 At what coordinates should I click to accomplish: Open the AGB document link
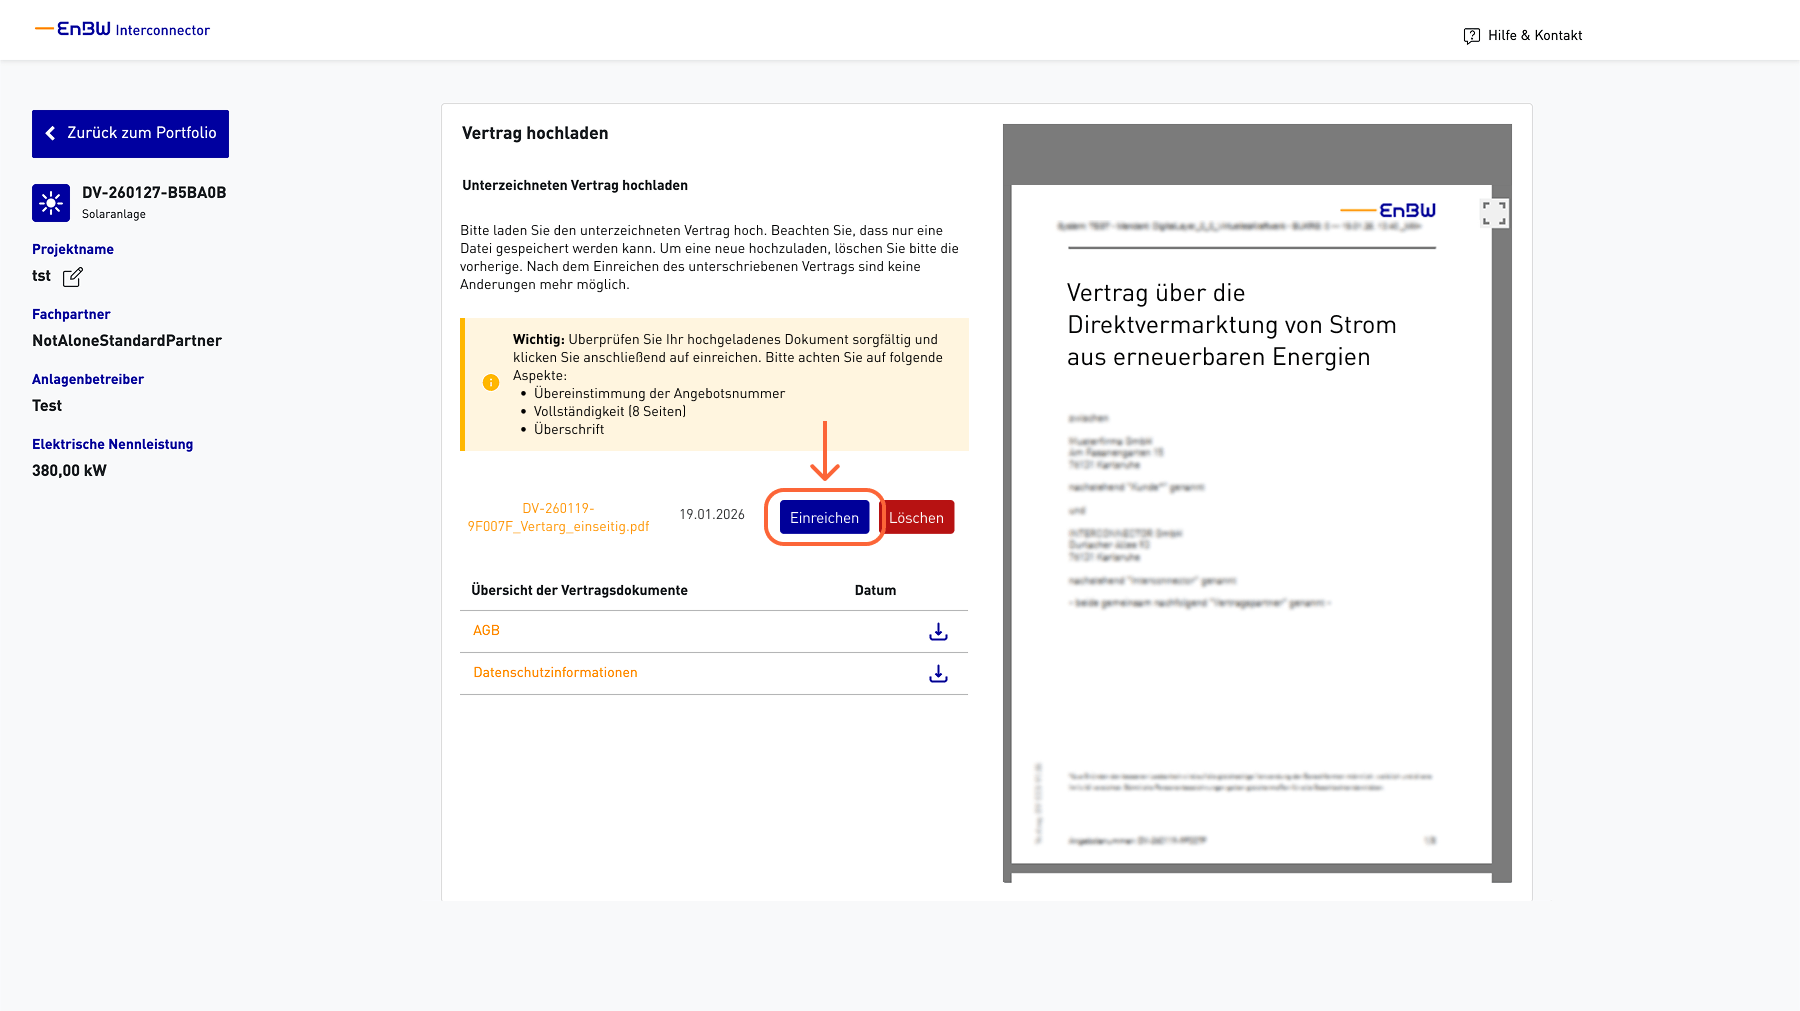click(486, 630)
